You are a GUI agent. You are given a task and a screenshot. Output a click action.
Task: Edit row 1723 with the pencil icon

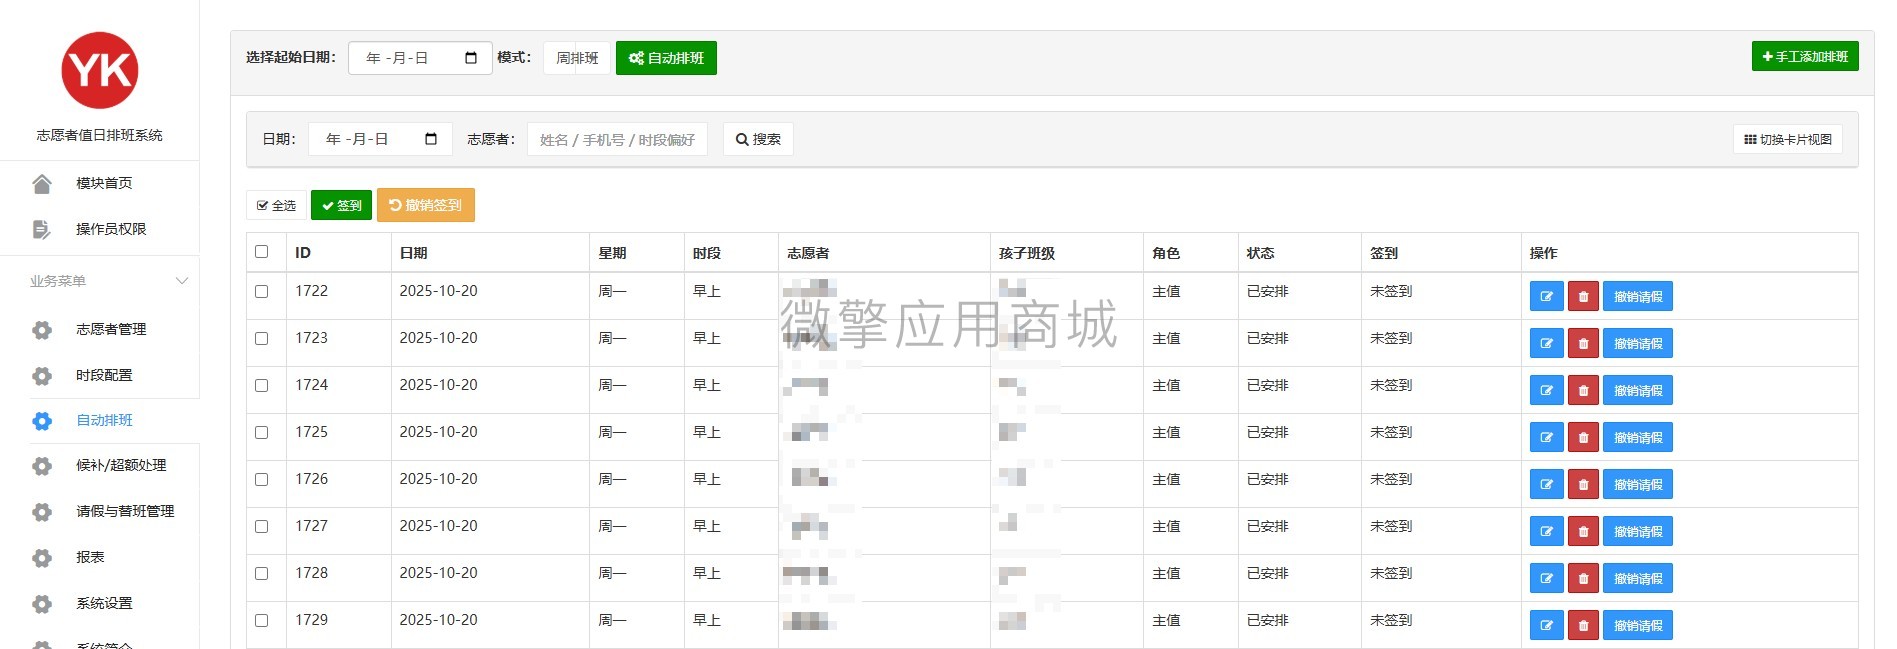pos(1546,343)
